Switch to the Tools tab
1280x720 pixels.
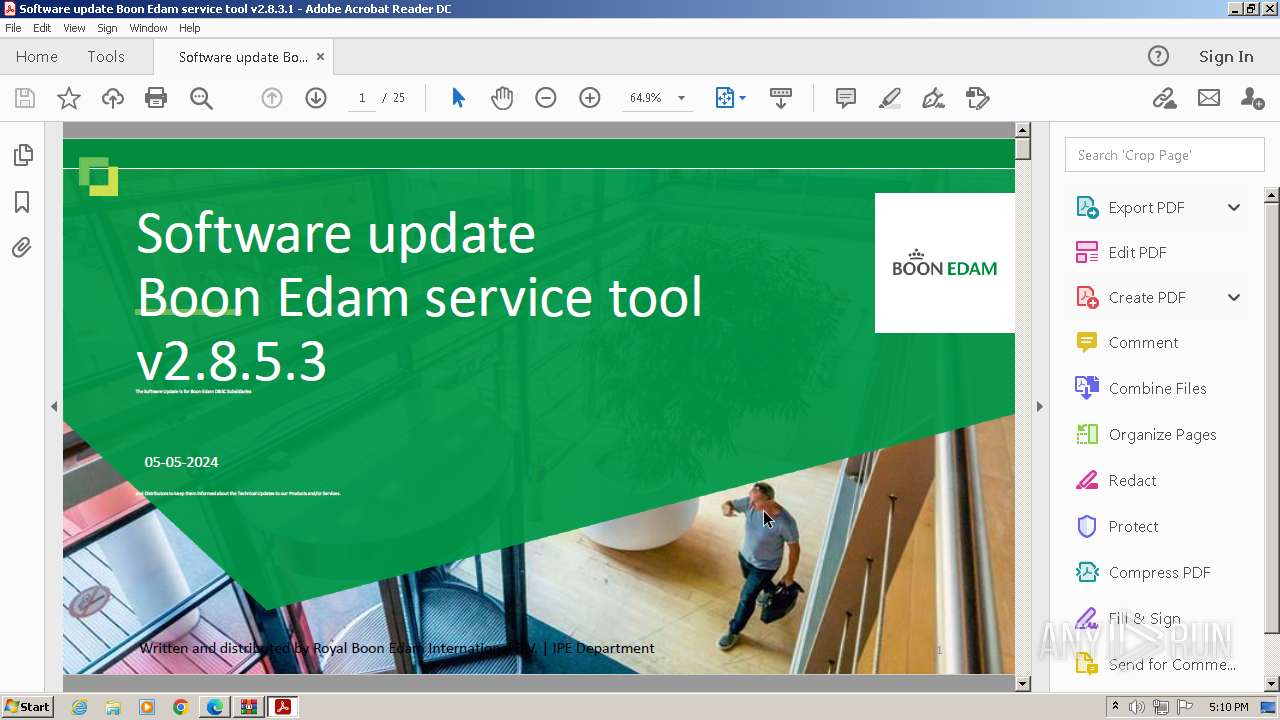pyautogui.click(x=106, y=57)
